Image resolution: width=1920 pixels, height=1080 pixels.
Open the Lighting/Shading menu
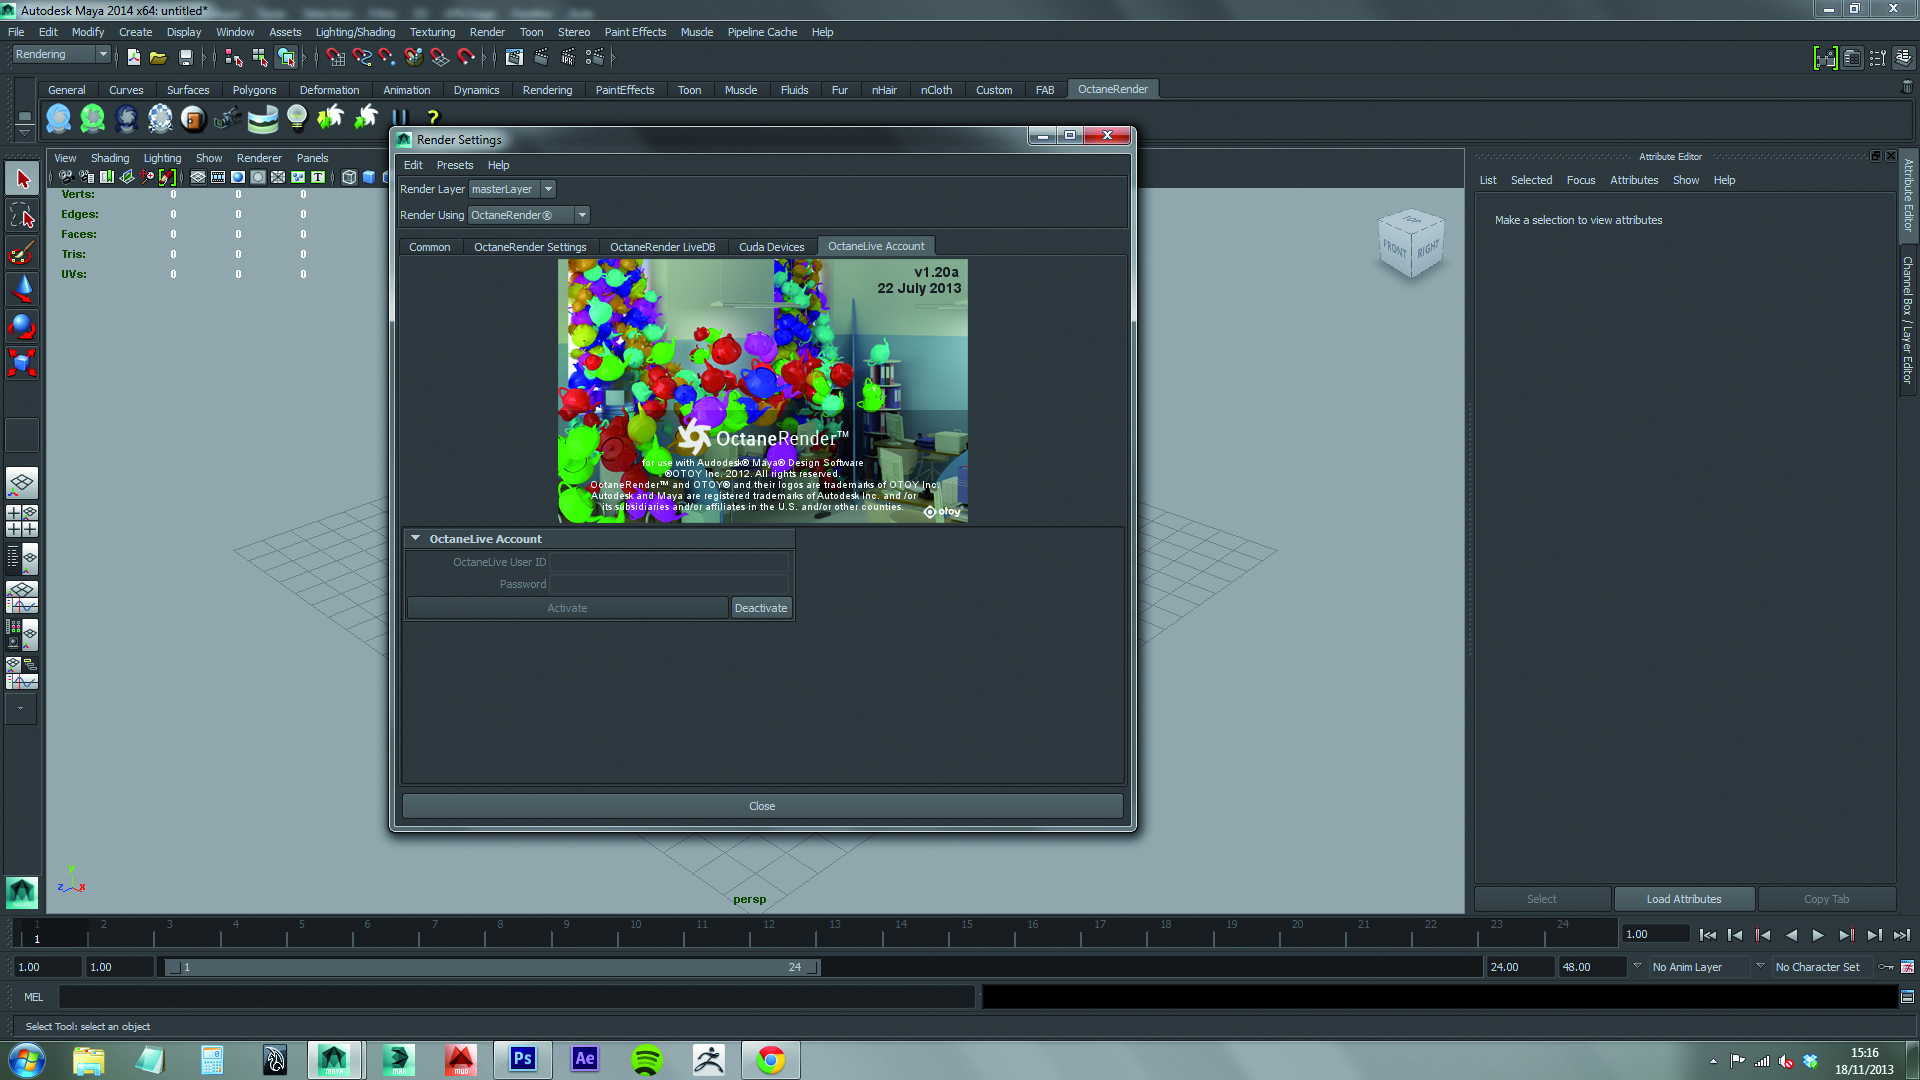point(355,32)
